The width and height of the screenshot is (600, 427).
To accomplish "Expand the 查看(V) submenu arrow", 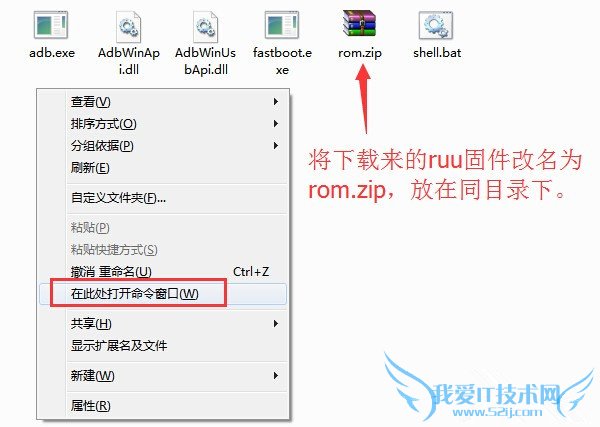I will (x=276, y=102).
